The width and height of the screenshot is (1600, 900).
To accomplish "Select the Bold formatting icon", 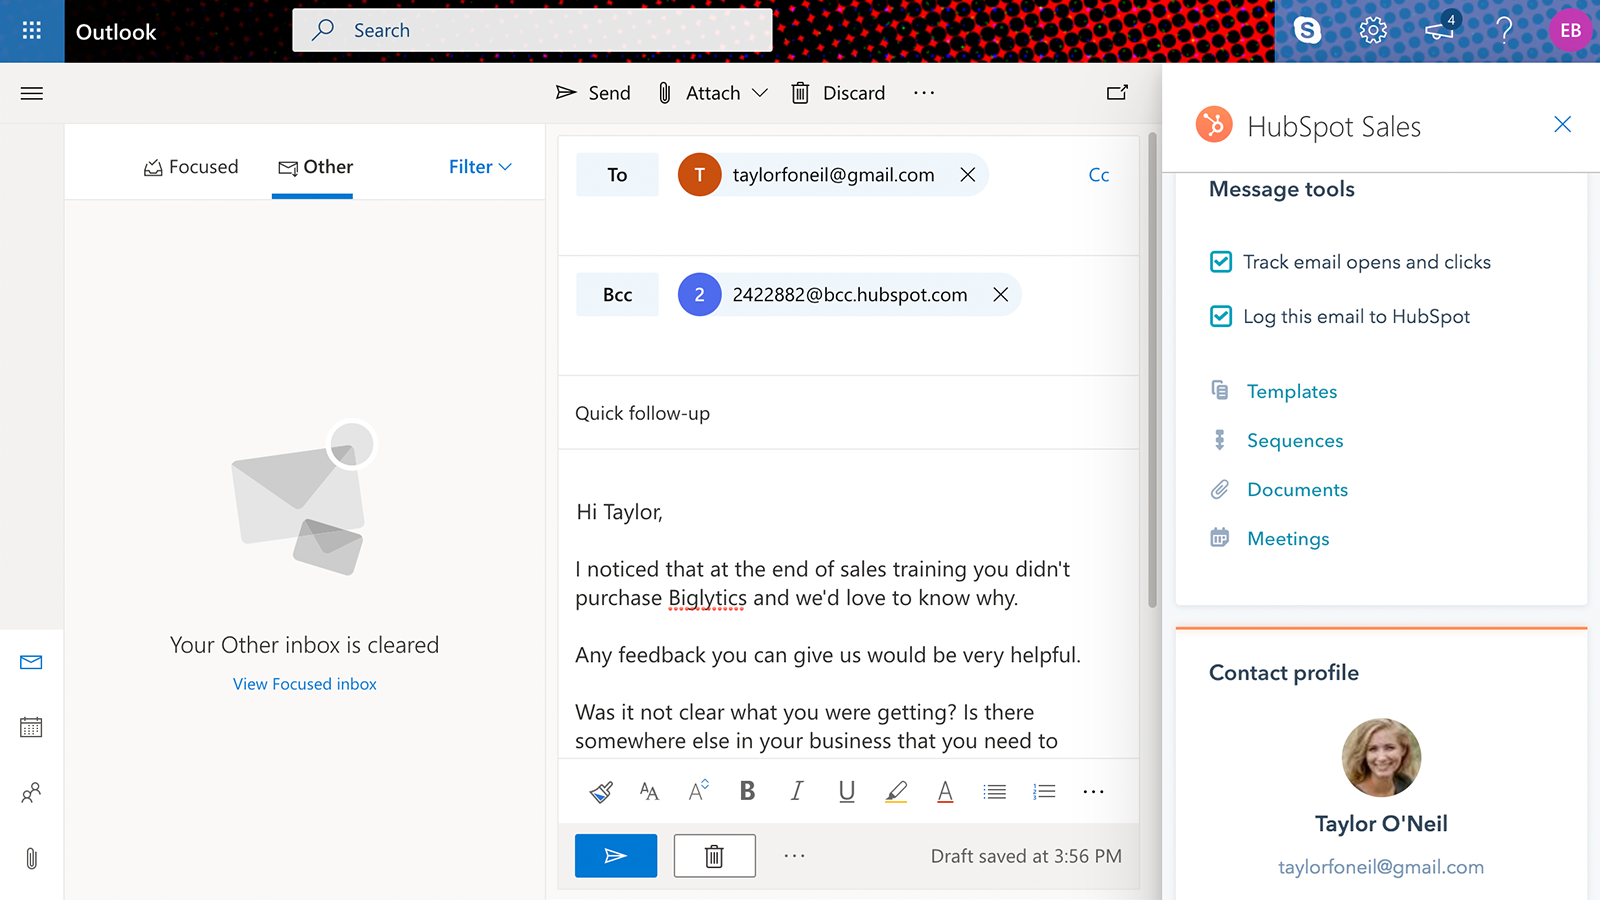I will tap(746, 790).
